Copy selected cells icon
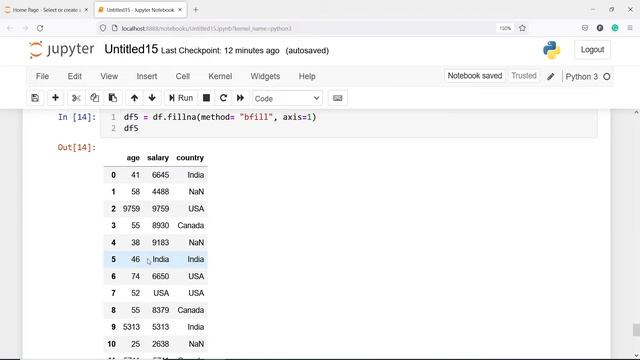Screen dimensions: 640x360 click(94, 98)
